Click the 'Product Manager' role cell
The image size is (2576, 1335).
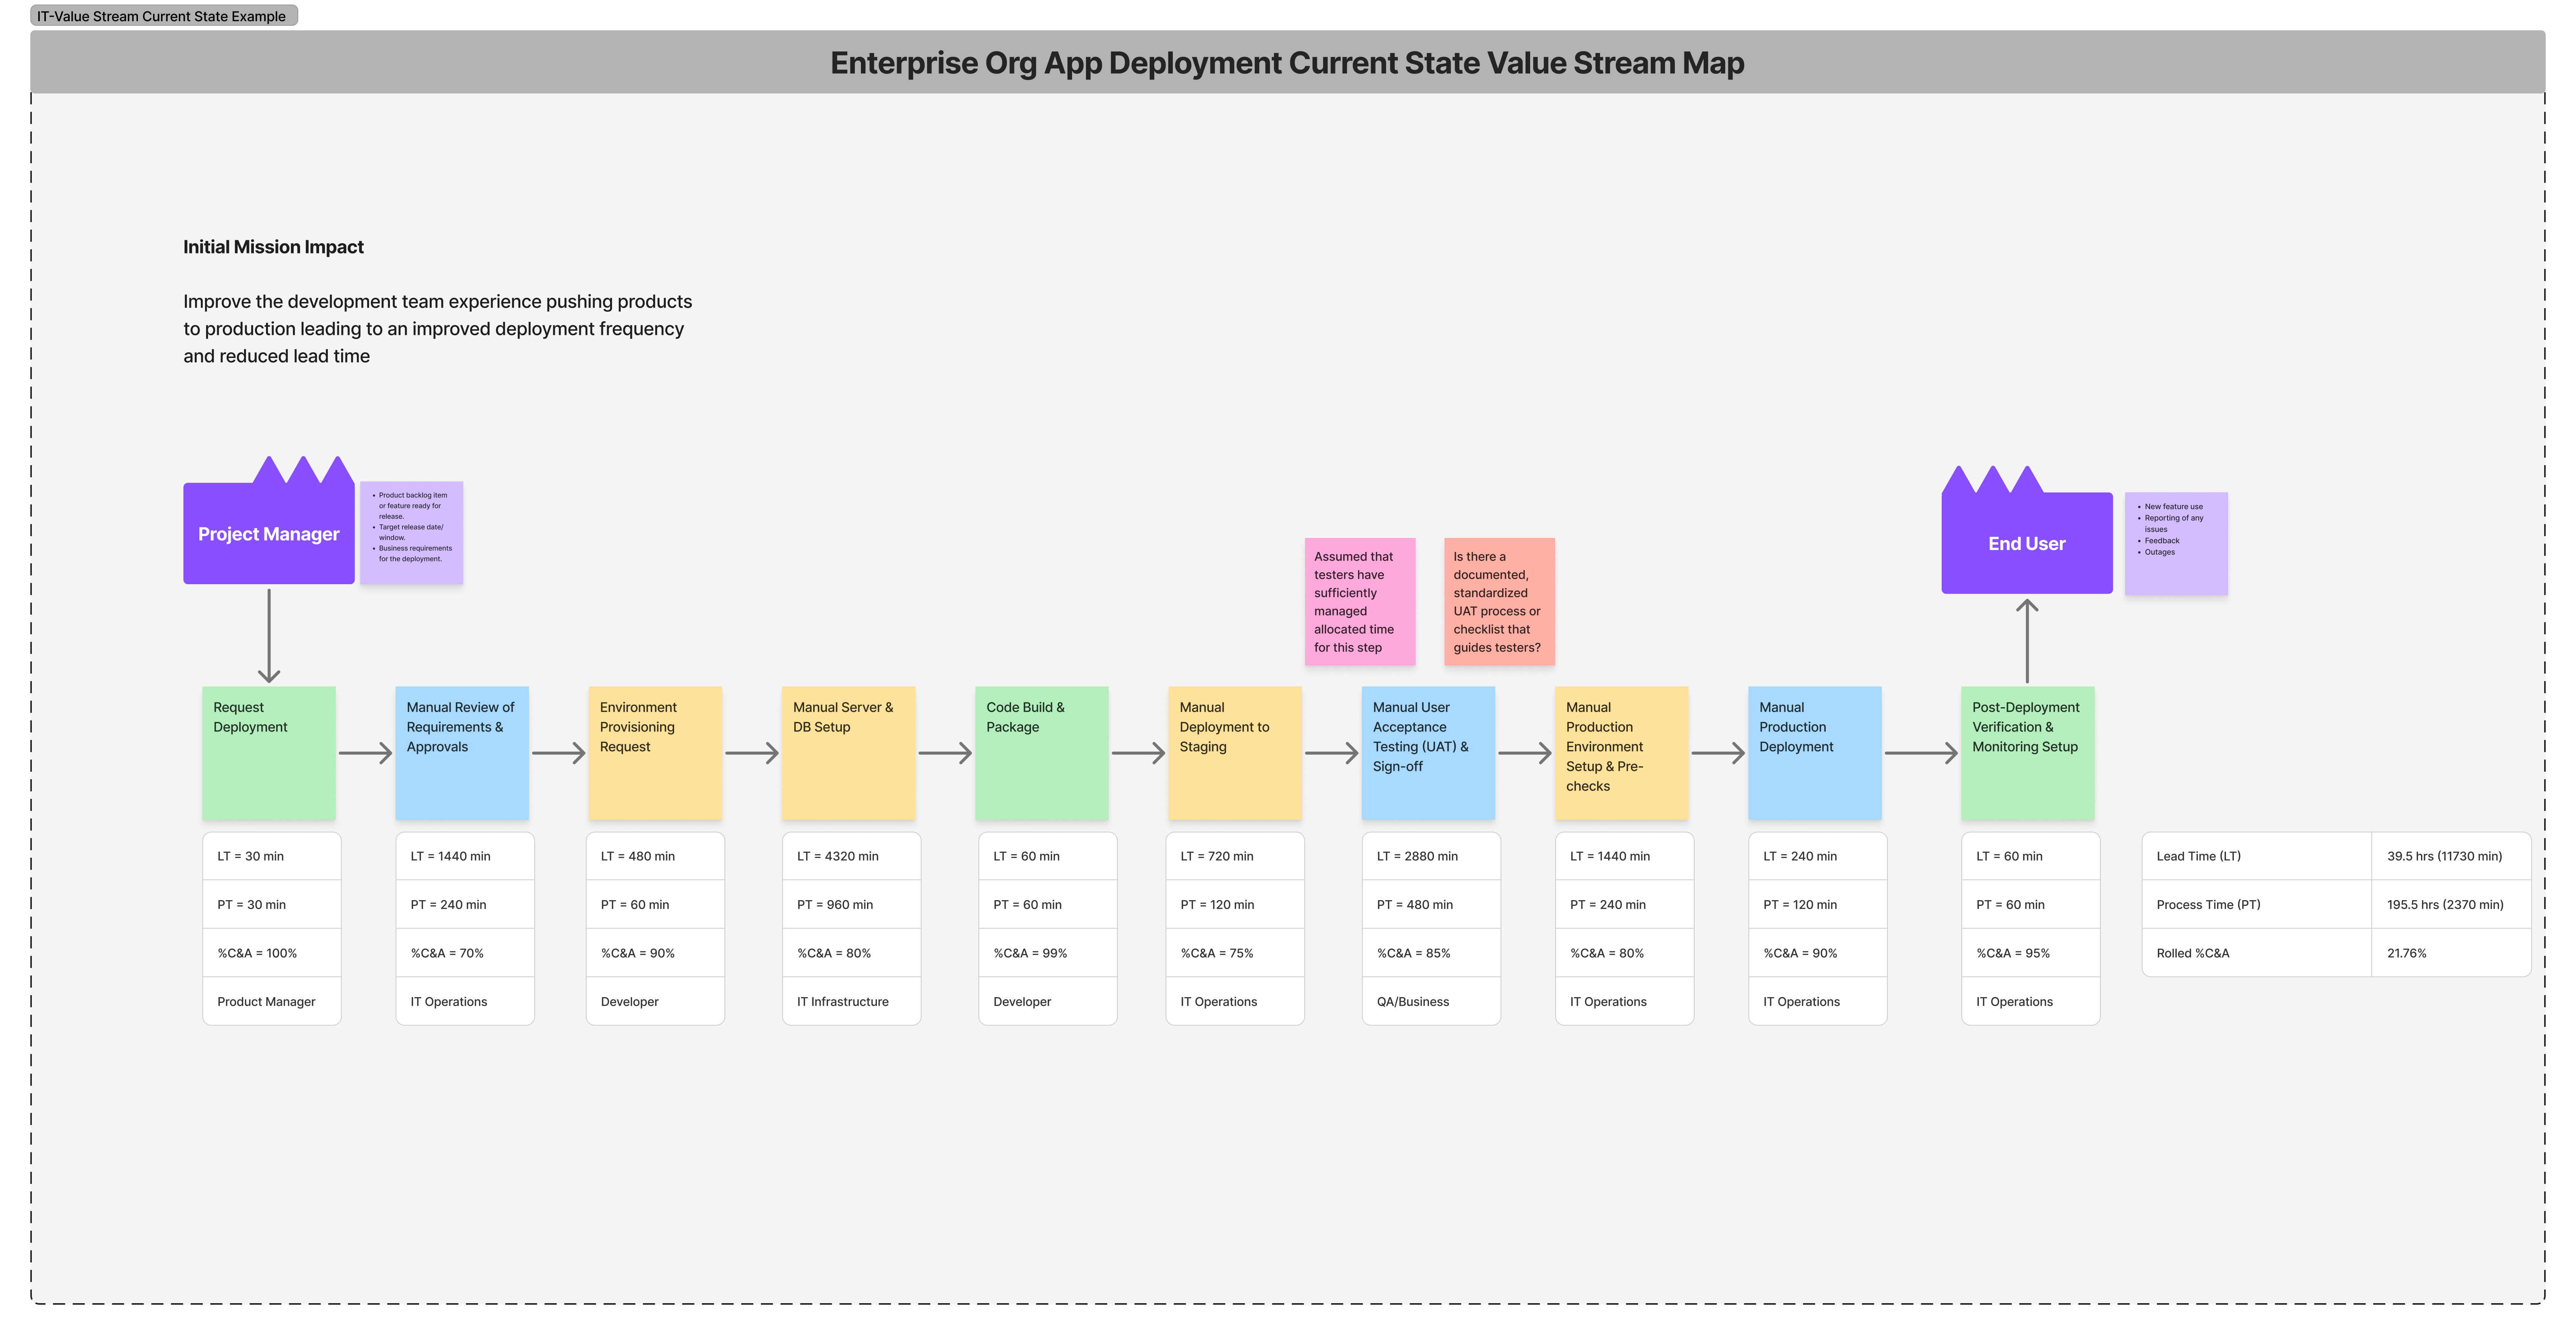pyautogui.click(x=272, y=1001)
